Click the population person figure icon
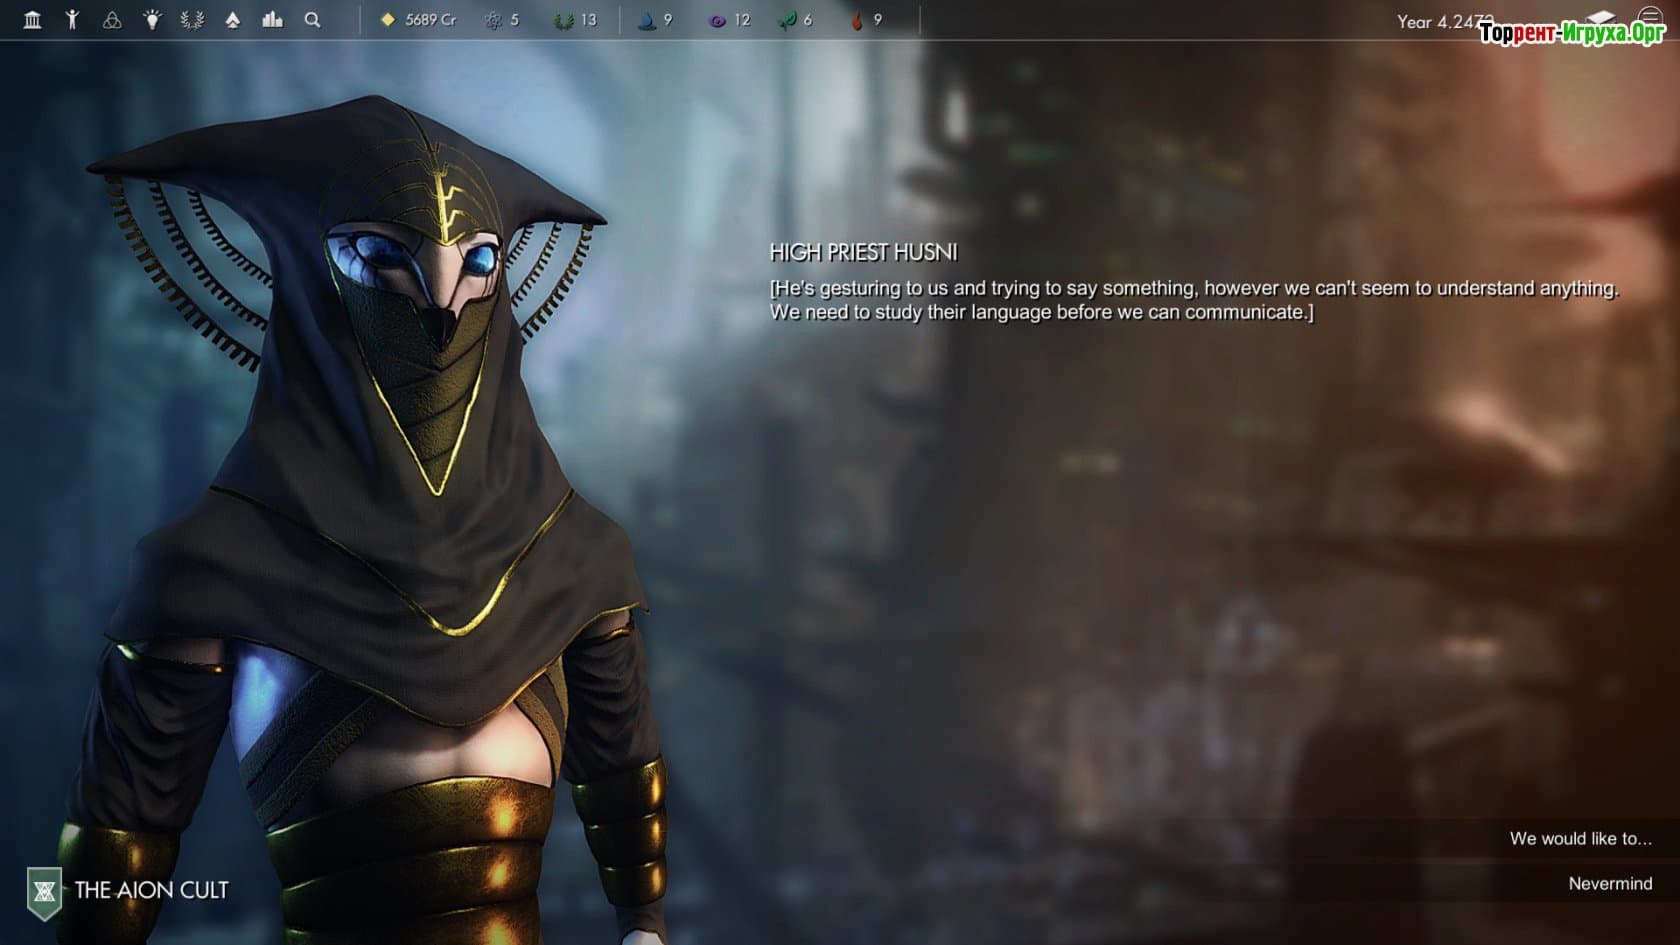The image size is (1680, 945). click(72, 20)
